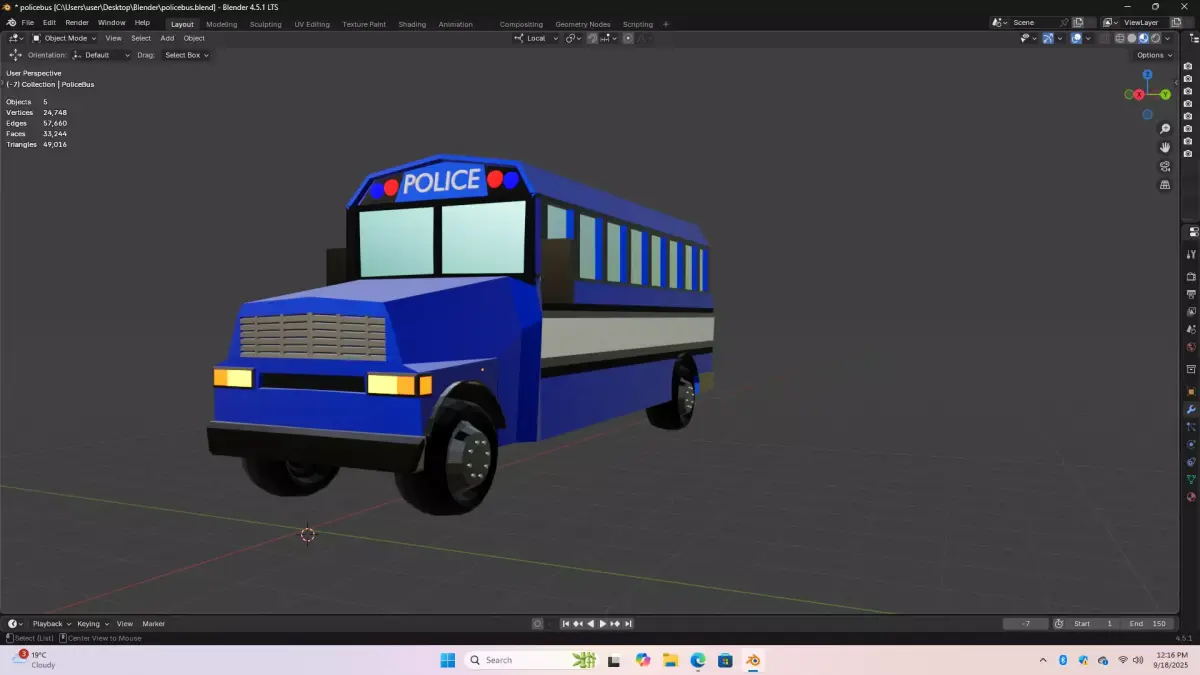Switch to solid viewport shading
The image size is (1200, 675).
click(x=1132, y=38)
